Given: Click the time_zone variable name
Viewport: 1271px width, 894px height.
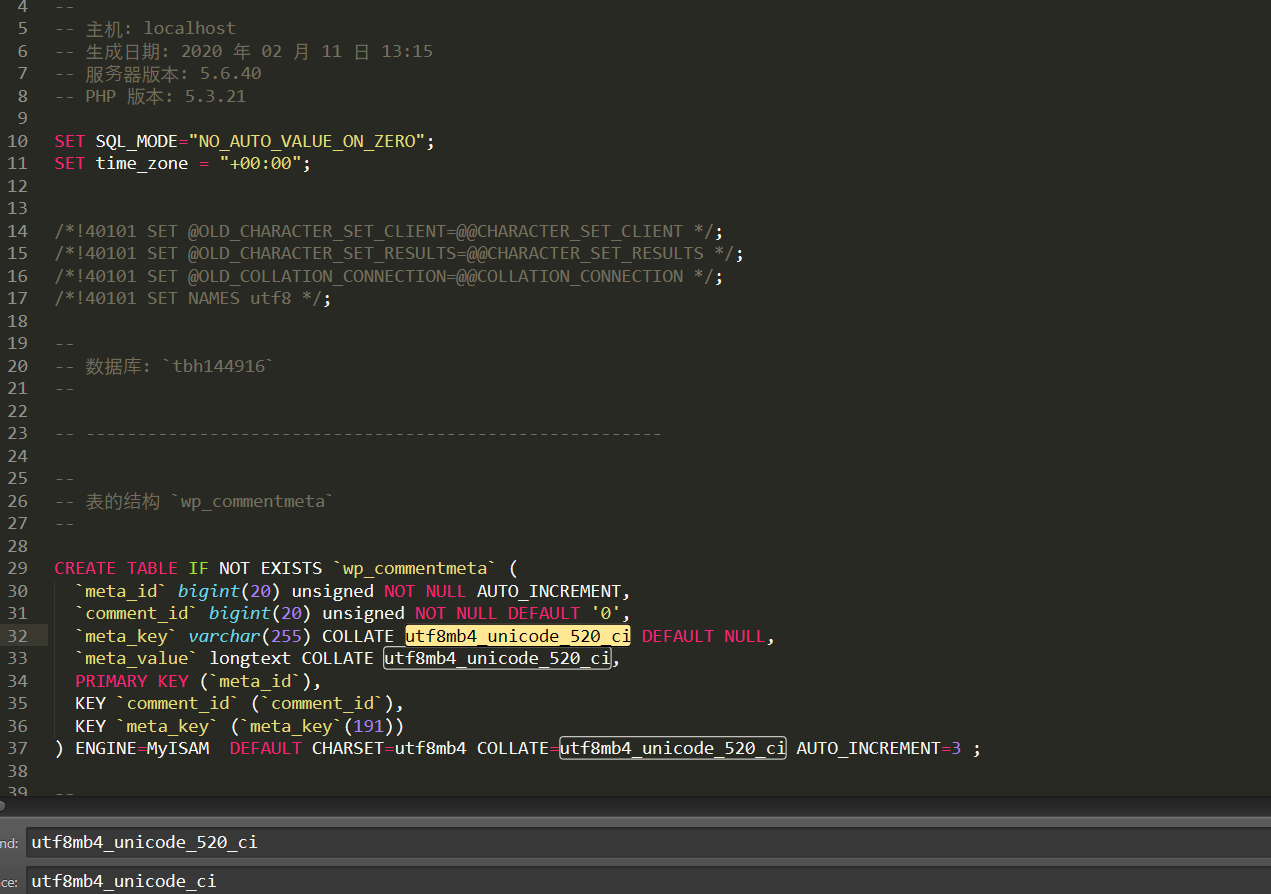Looking at the screenshot, I should [x=141, y=163].
